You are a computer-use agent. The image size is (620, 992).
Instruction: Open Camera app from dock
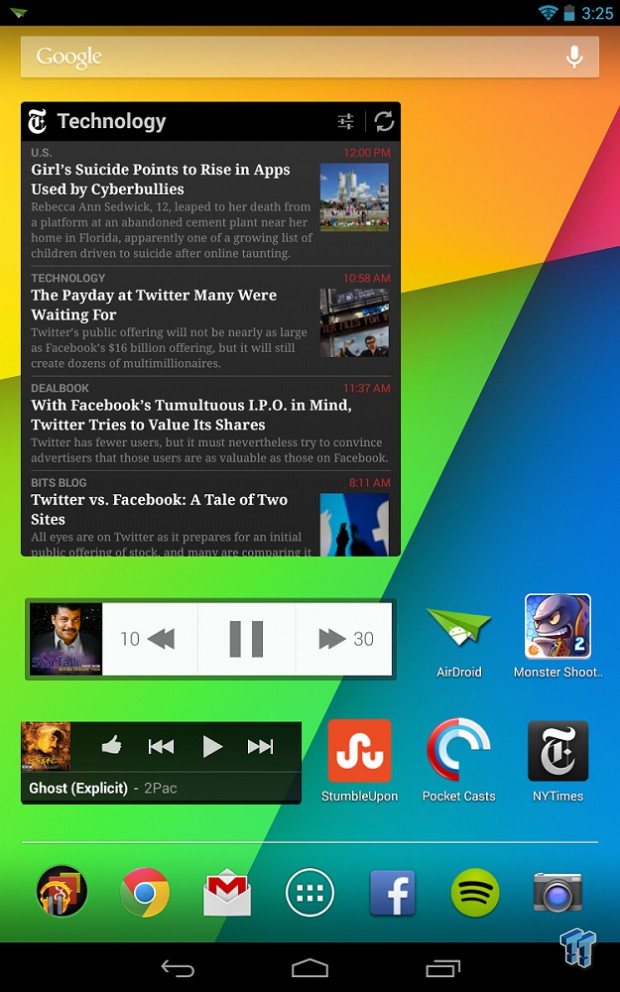557,892
